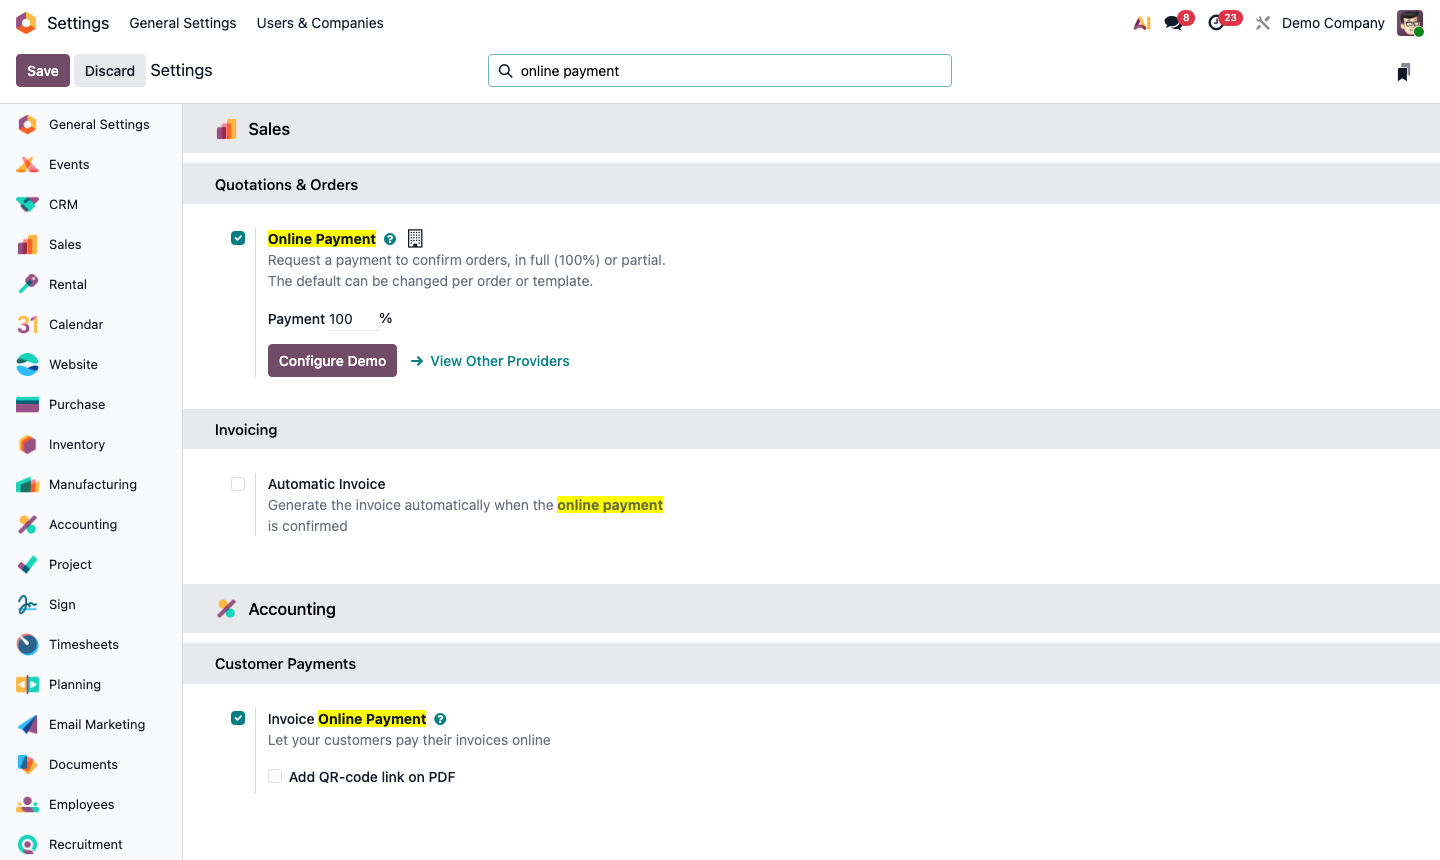Click the help icon beside Online Payment
The height and width of the screenshot is (860, 1440).
[x=390, y=238]
